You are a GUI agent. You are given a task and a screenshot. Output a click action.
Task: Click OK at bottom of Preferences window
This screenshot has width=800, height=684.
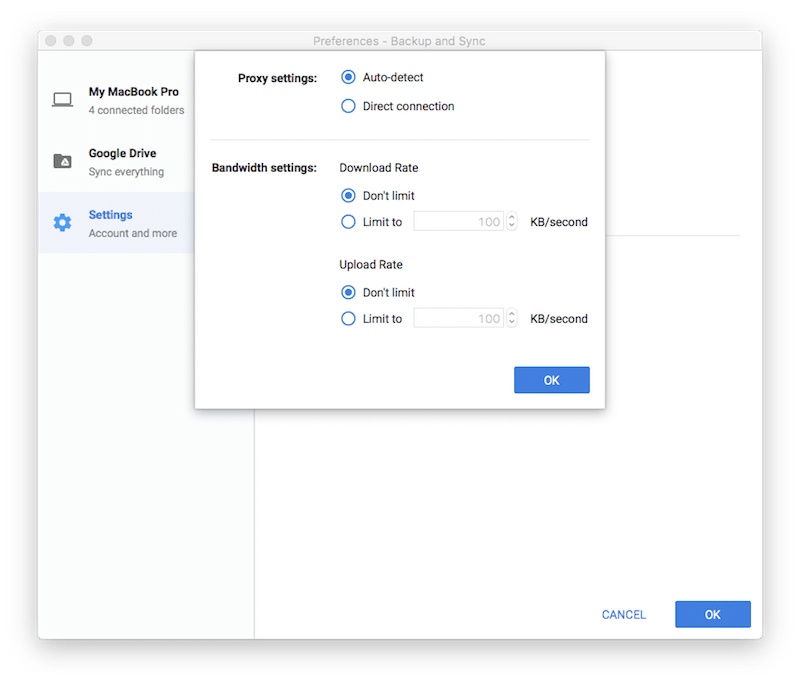712,614
